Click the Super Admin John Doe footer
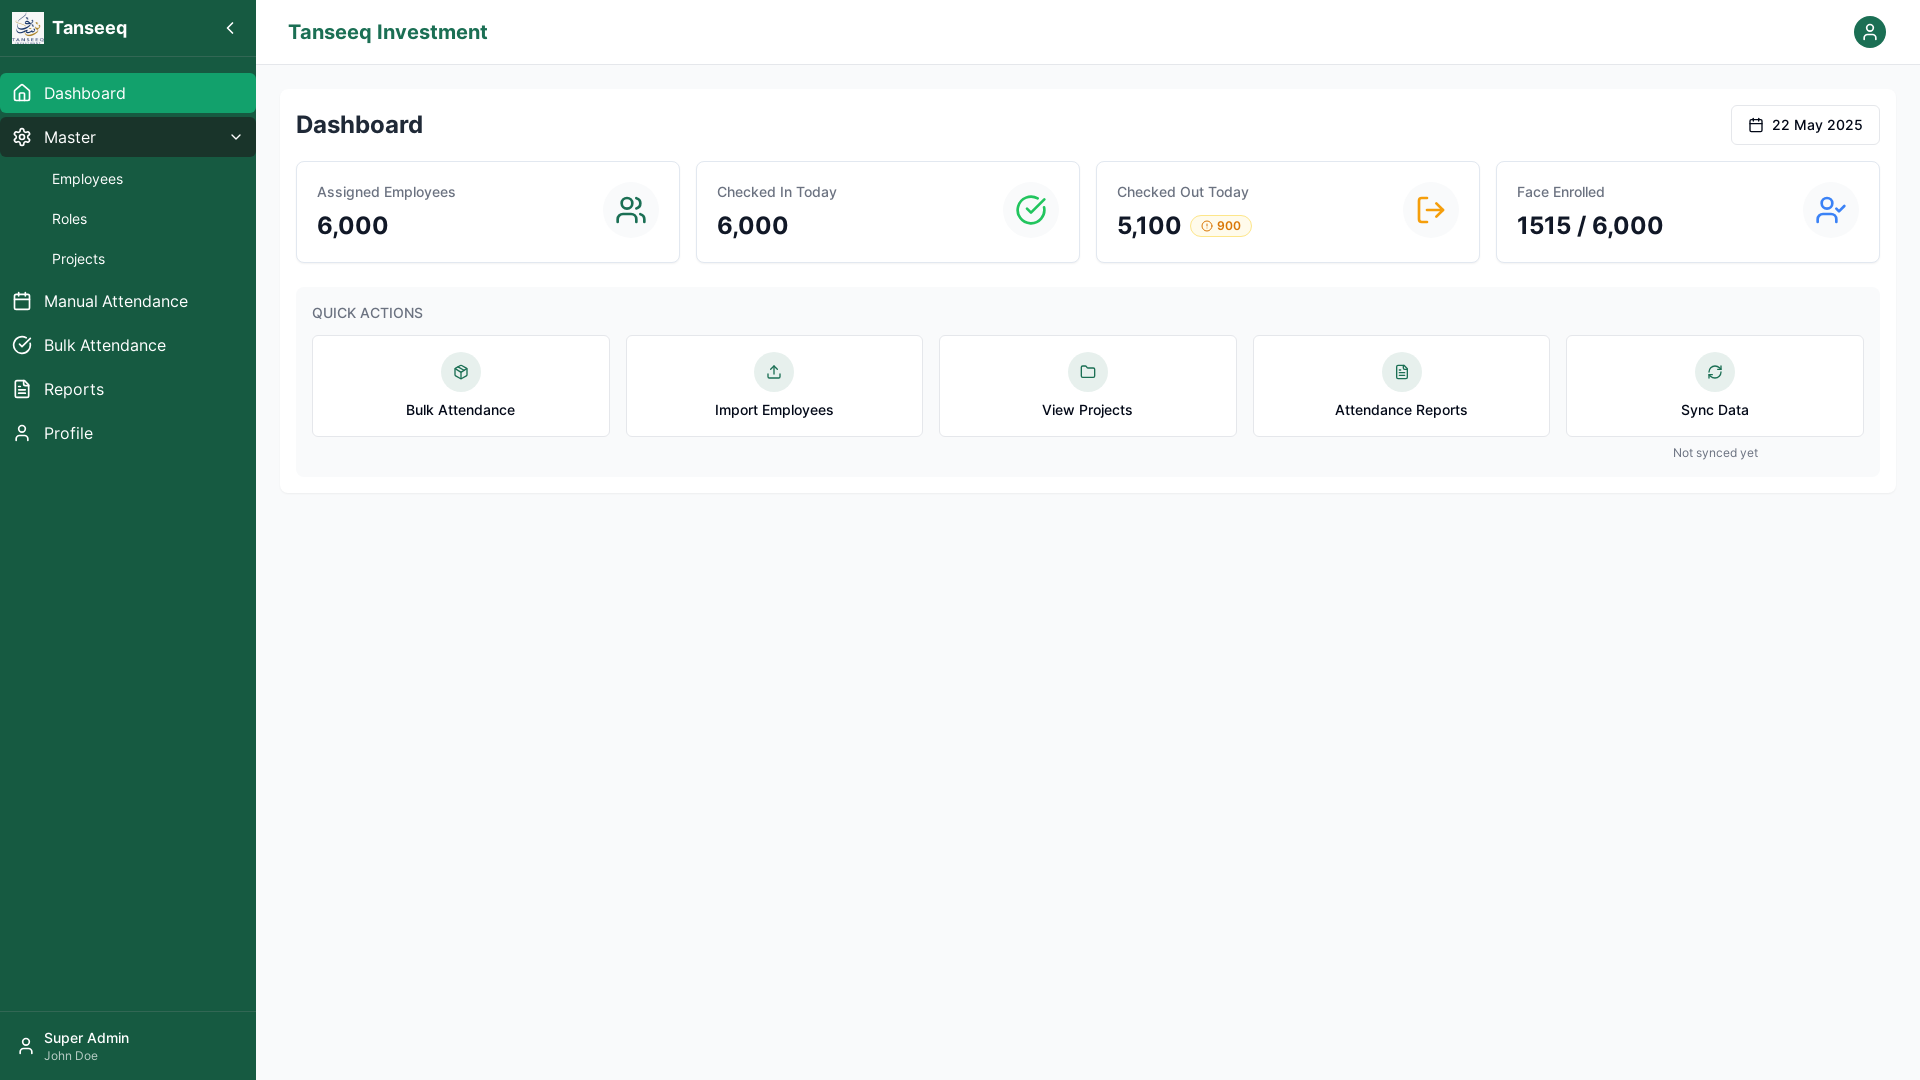This screenshot has height=1080, width=1920. click(x=128, y=1046)
